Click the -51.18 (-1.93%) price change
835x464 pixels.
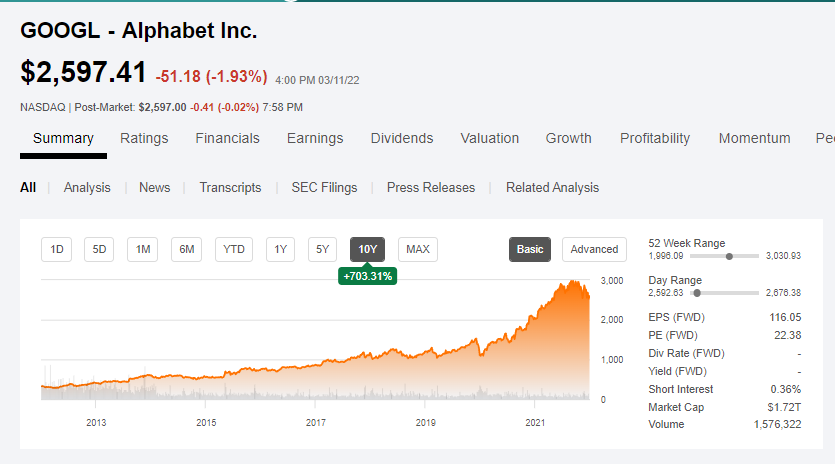pos(211,77)
